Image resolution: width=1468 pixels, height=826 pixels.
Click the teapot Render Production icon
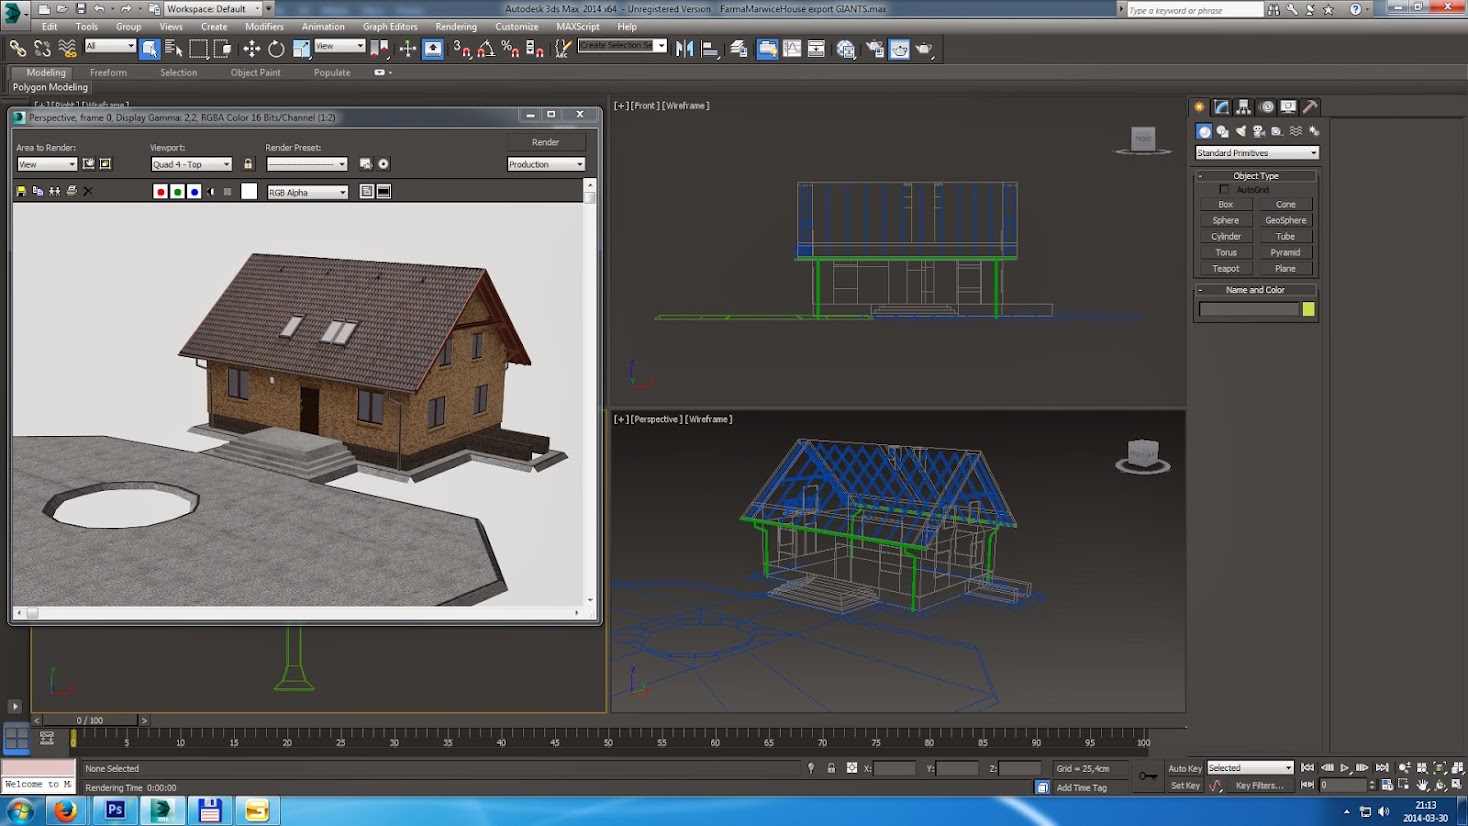point(923,49)
